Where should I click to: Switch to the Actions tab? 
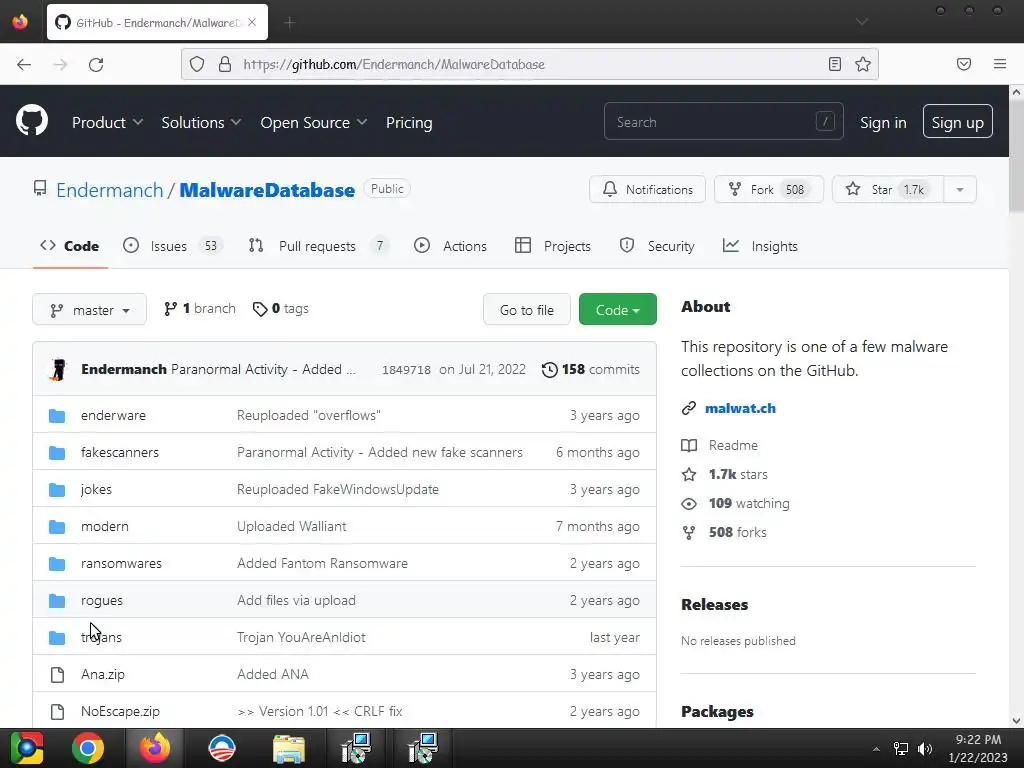tap(451, 246)
